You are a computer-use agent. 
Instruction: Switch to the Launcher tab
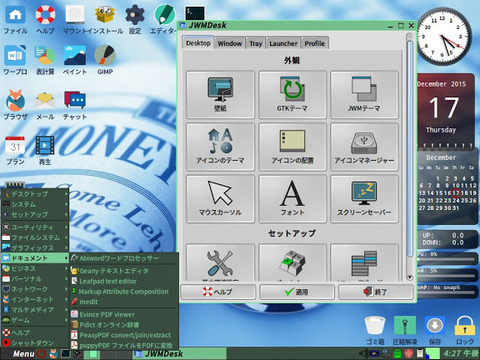coord(283,43)
